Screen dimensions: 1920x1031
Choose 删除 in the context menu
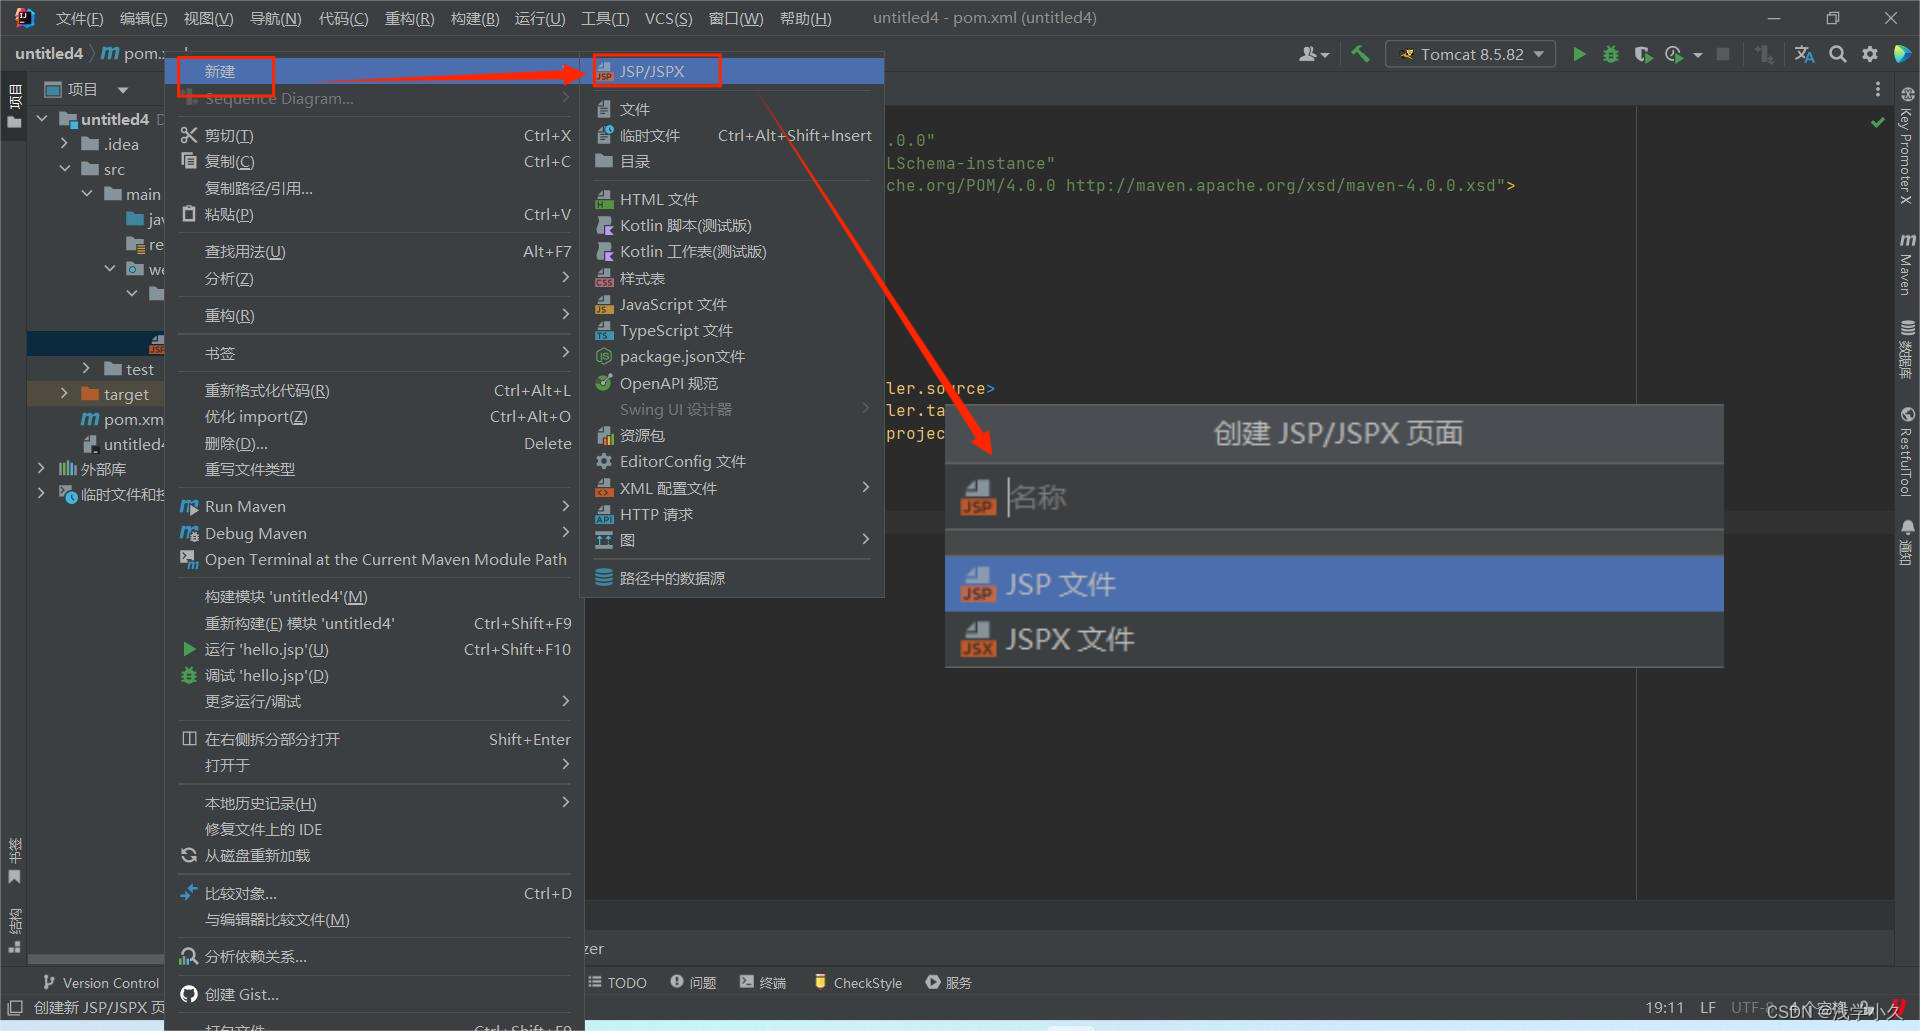[374, 443]
